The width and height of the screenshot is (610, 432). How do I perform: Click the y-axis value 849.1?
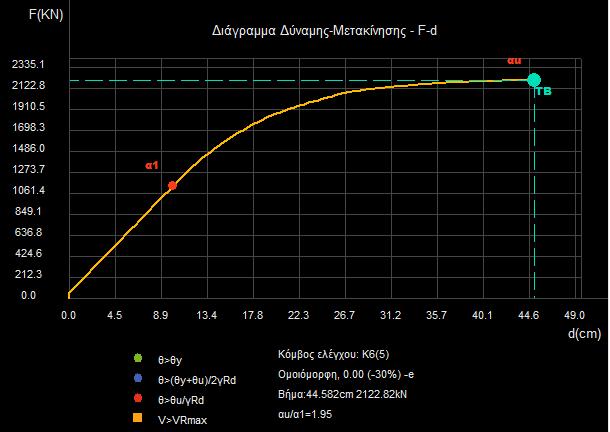[28, 211]
